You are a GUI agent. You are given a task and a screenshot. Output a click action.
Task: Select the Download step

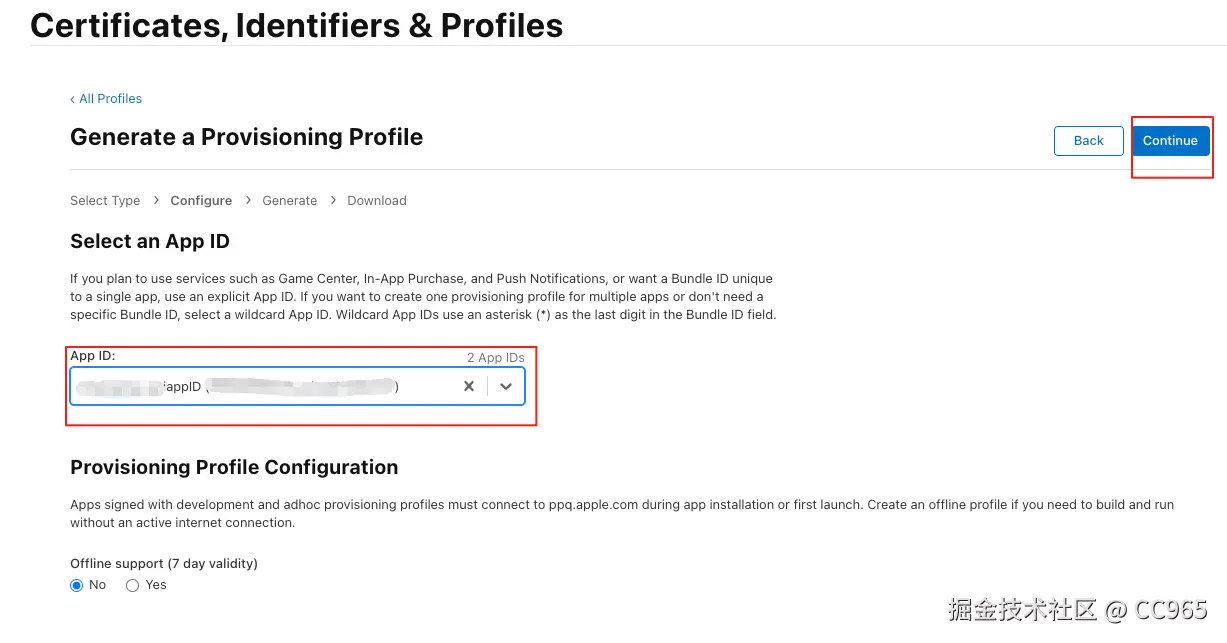pos(377,200)
